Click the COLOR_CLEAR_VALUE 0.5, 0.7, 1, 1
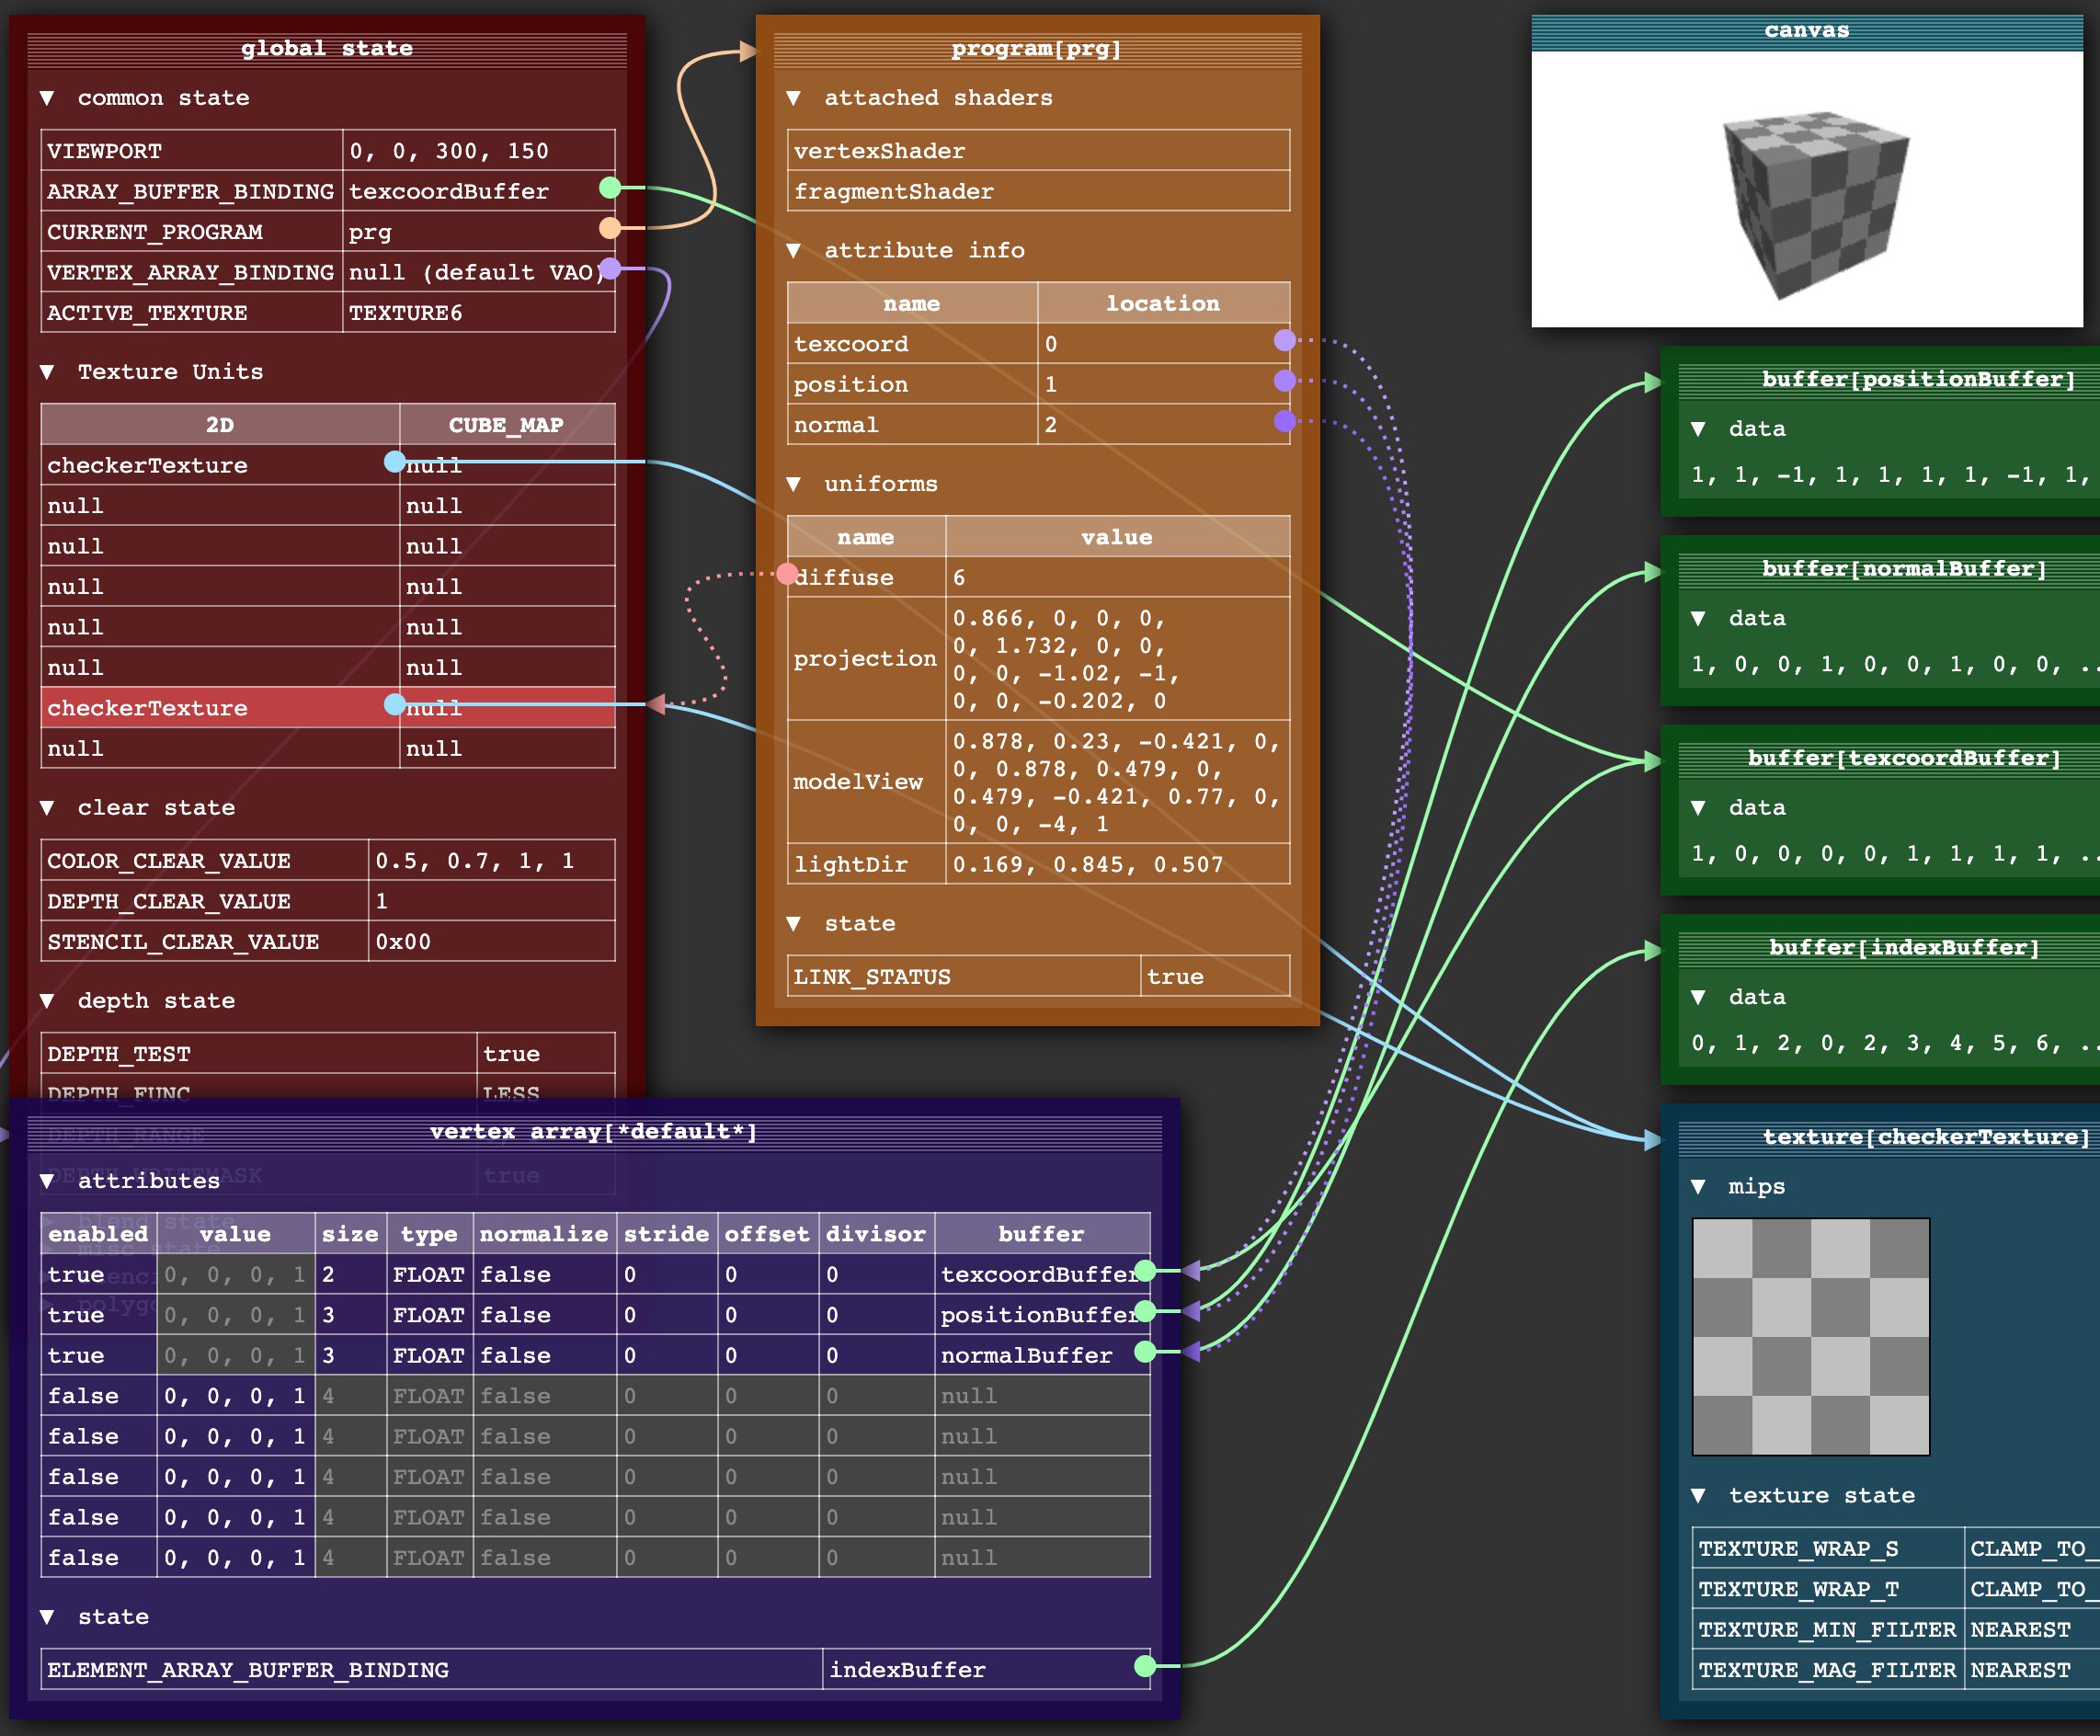 (491, 861)
